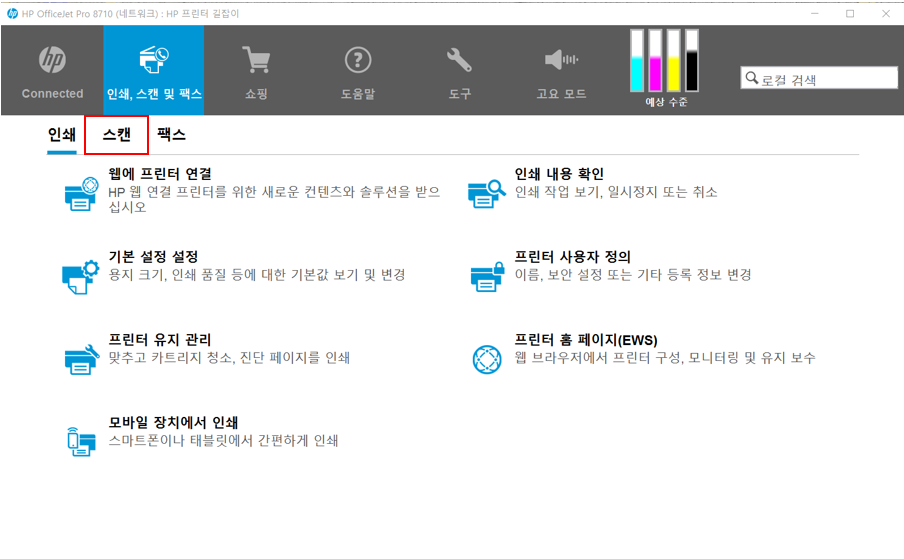Click the 스마트폰이나 태블릿에서 간편하게 인쇄 description
This screenshot has height=559, width=904.
click(x=224, y=441)
